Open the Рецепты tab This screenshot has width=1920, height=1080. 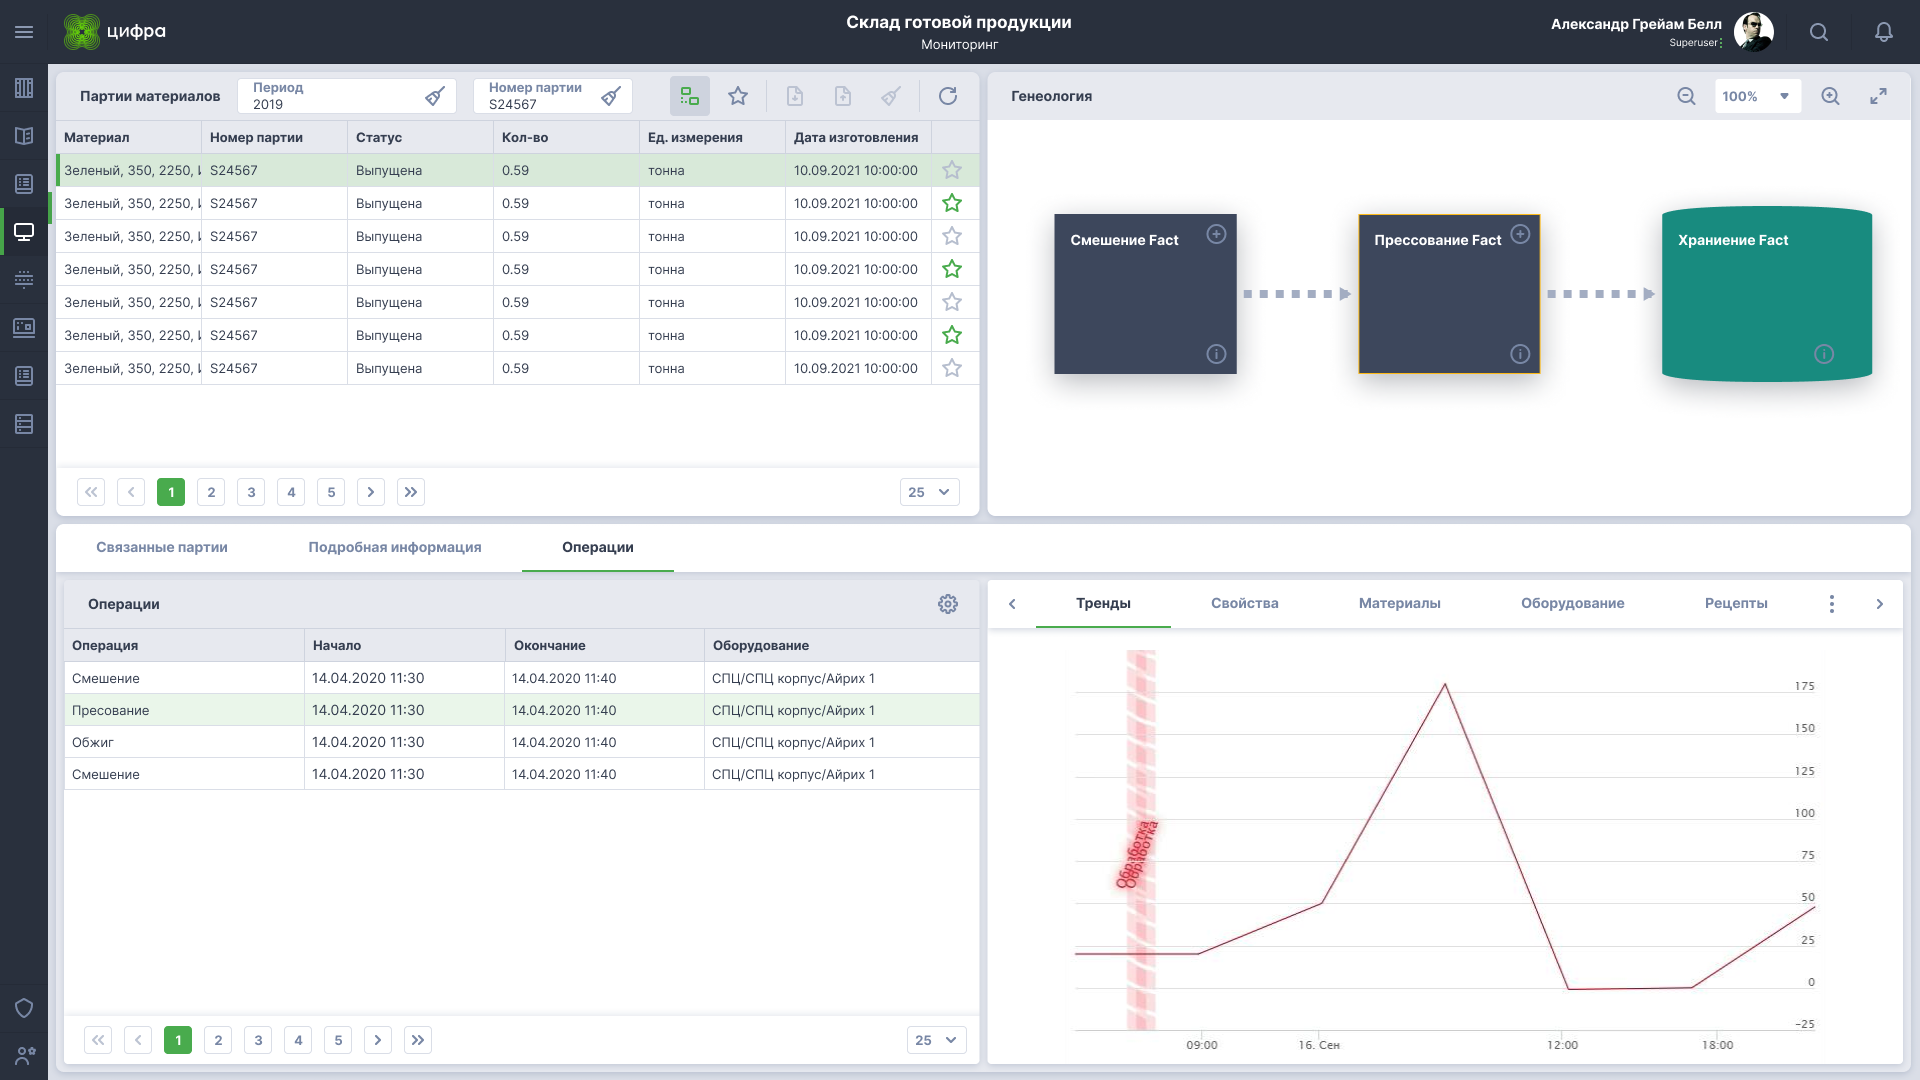coord(1736,603)
